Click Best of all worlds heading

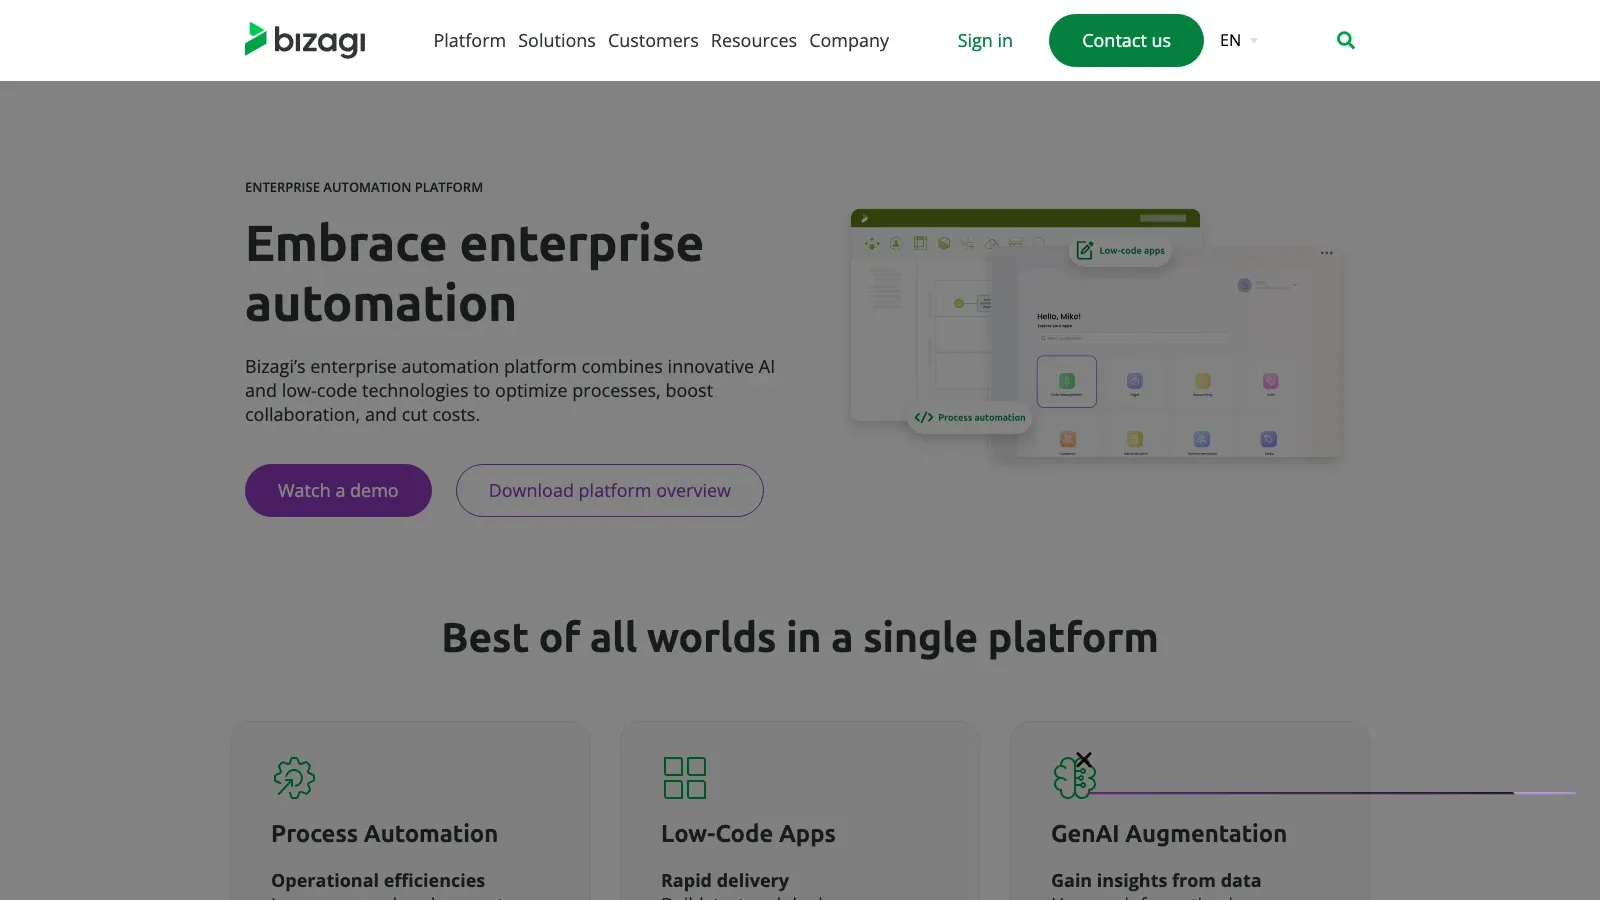tap(800, 637)
